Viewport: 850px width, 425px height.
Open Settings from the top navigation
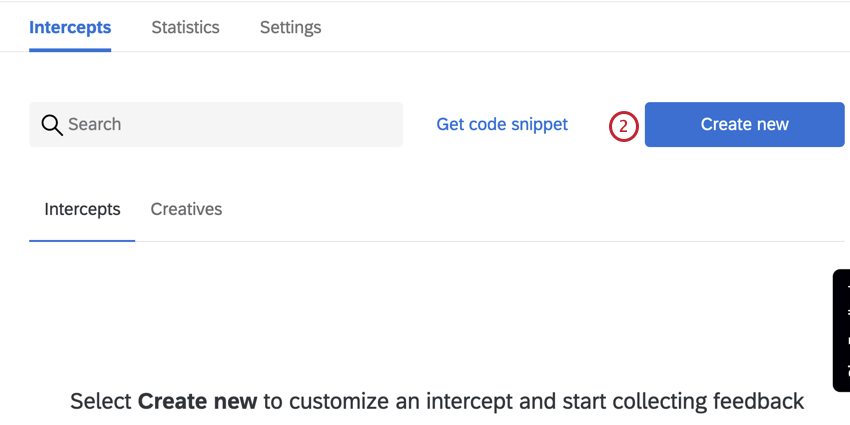click(x=291, y=27)
